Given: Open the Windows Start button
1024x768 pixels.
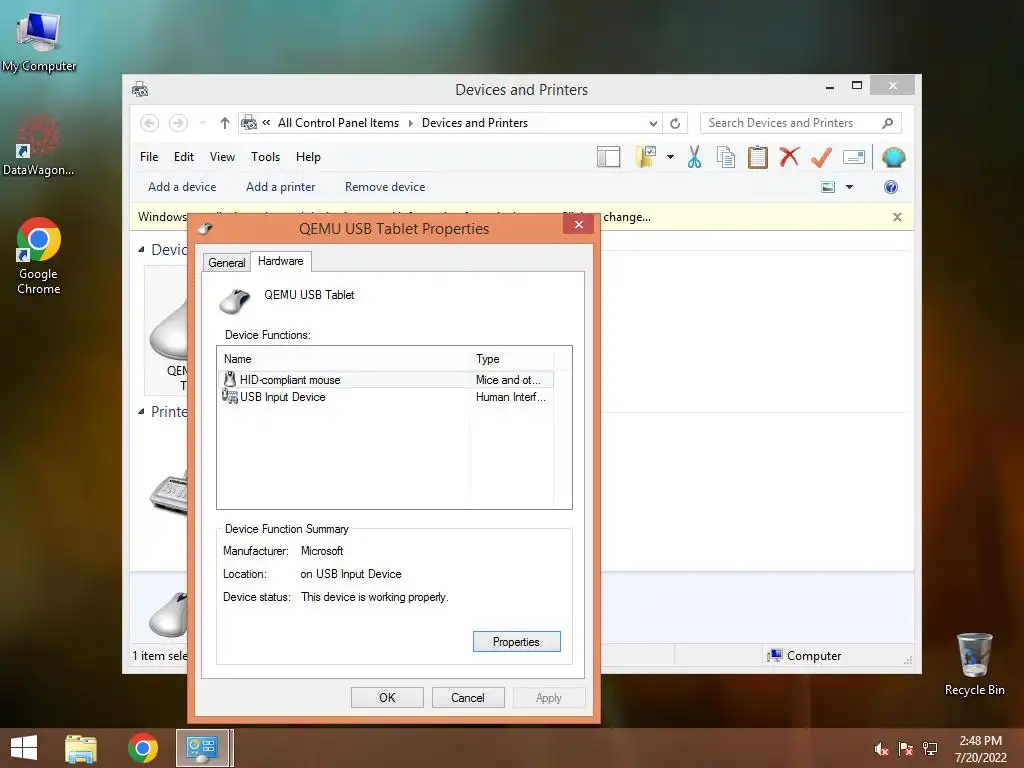Looking at the screenshot, I should [24, 748].
